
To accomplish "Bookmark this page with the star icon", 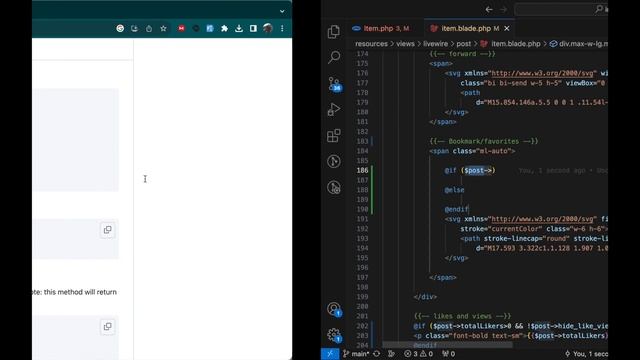I will tap(163, 29).
